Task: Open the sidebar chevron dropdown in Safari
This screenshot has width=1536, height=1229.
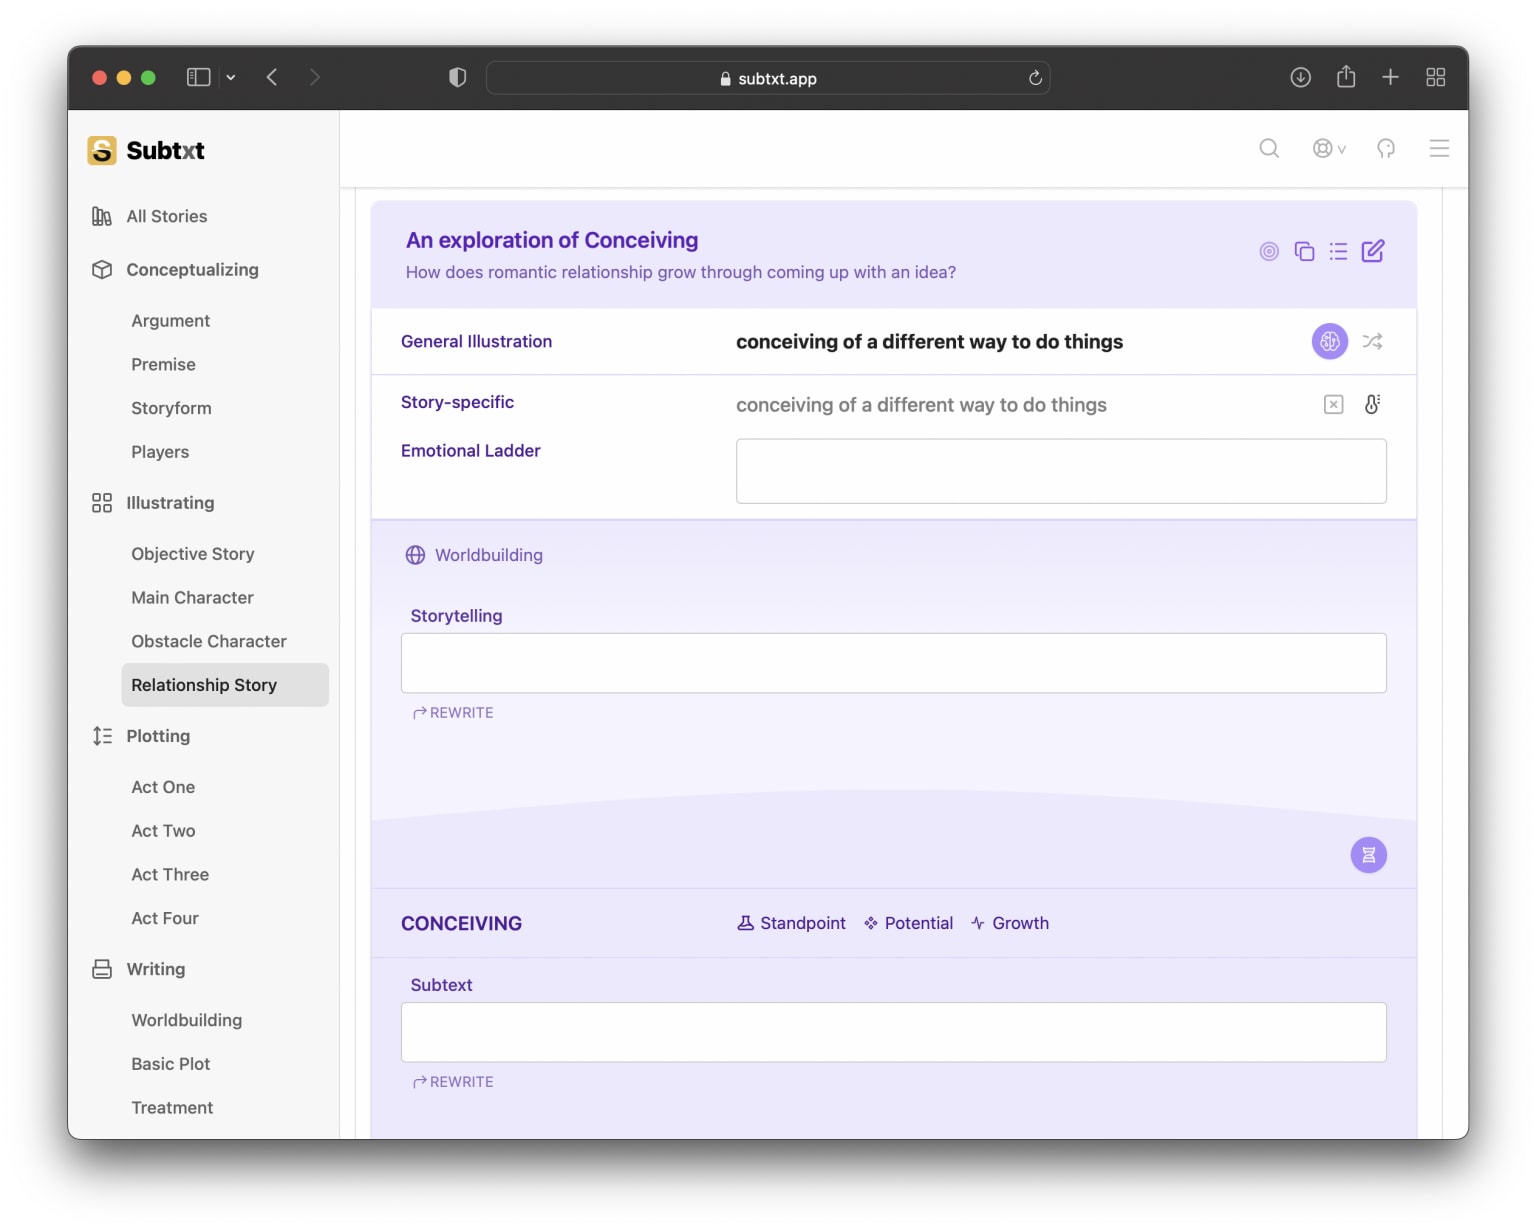Action: [x=231, y=77]
